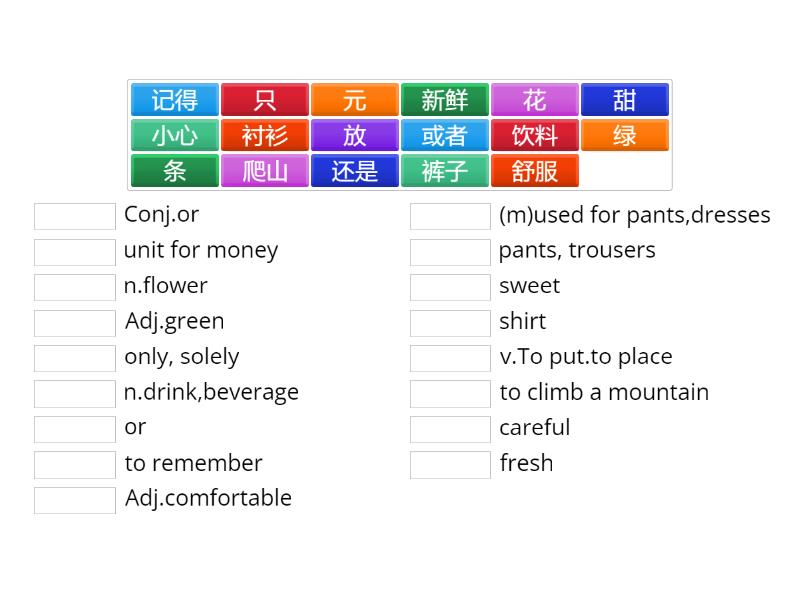Select the tile 新鲜
800x600 pixels.
445,99
